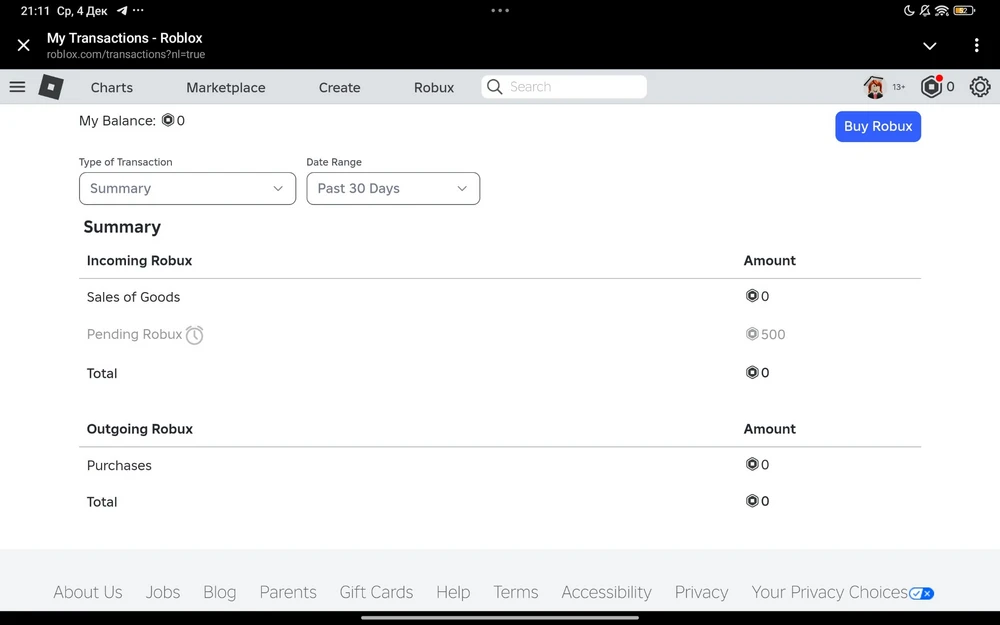
Task: Go to the Charts tab
Action: [112, 87]
